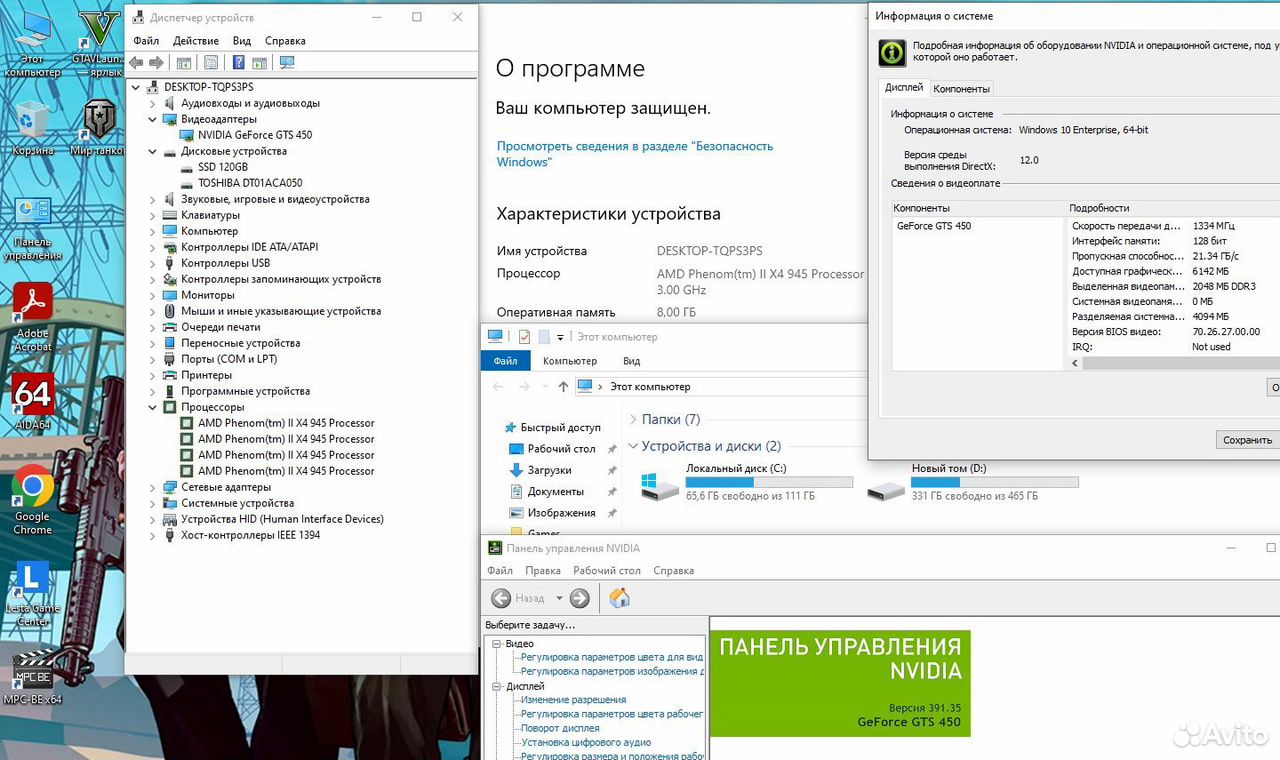Screen dimensions: 1280x760
Task: Open World of Tanks desktop icon
Action: 98,127
